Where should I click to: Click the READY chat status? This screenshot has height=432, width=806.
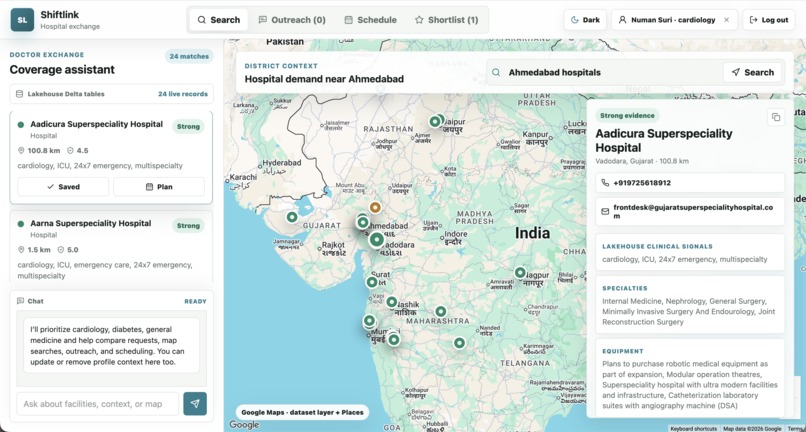[x=195, y=301]
